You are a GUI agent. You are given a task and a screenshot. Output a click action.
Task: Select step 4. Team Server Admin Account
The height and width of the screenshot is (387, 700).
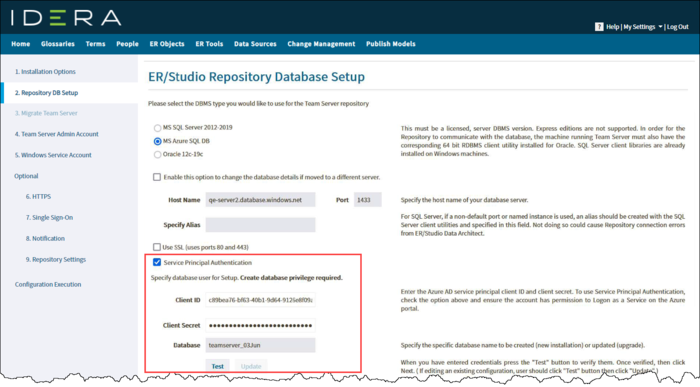56,134
